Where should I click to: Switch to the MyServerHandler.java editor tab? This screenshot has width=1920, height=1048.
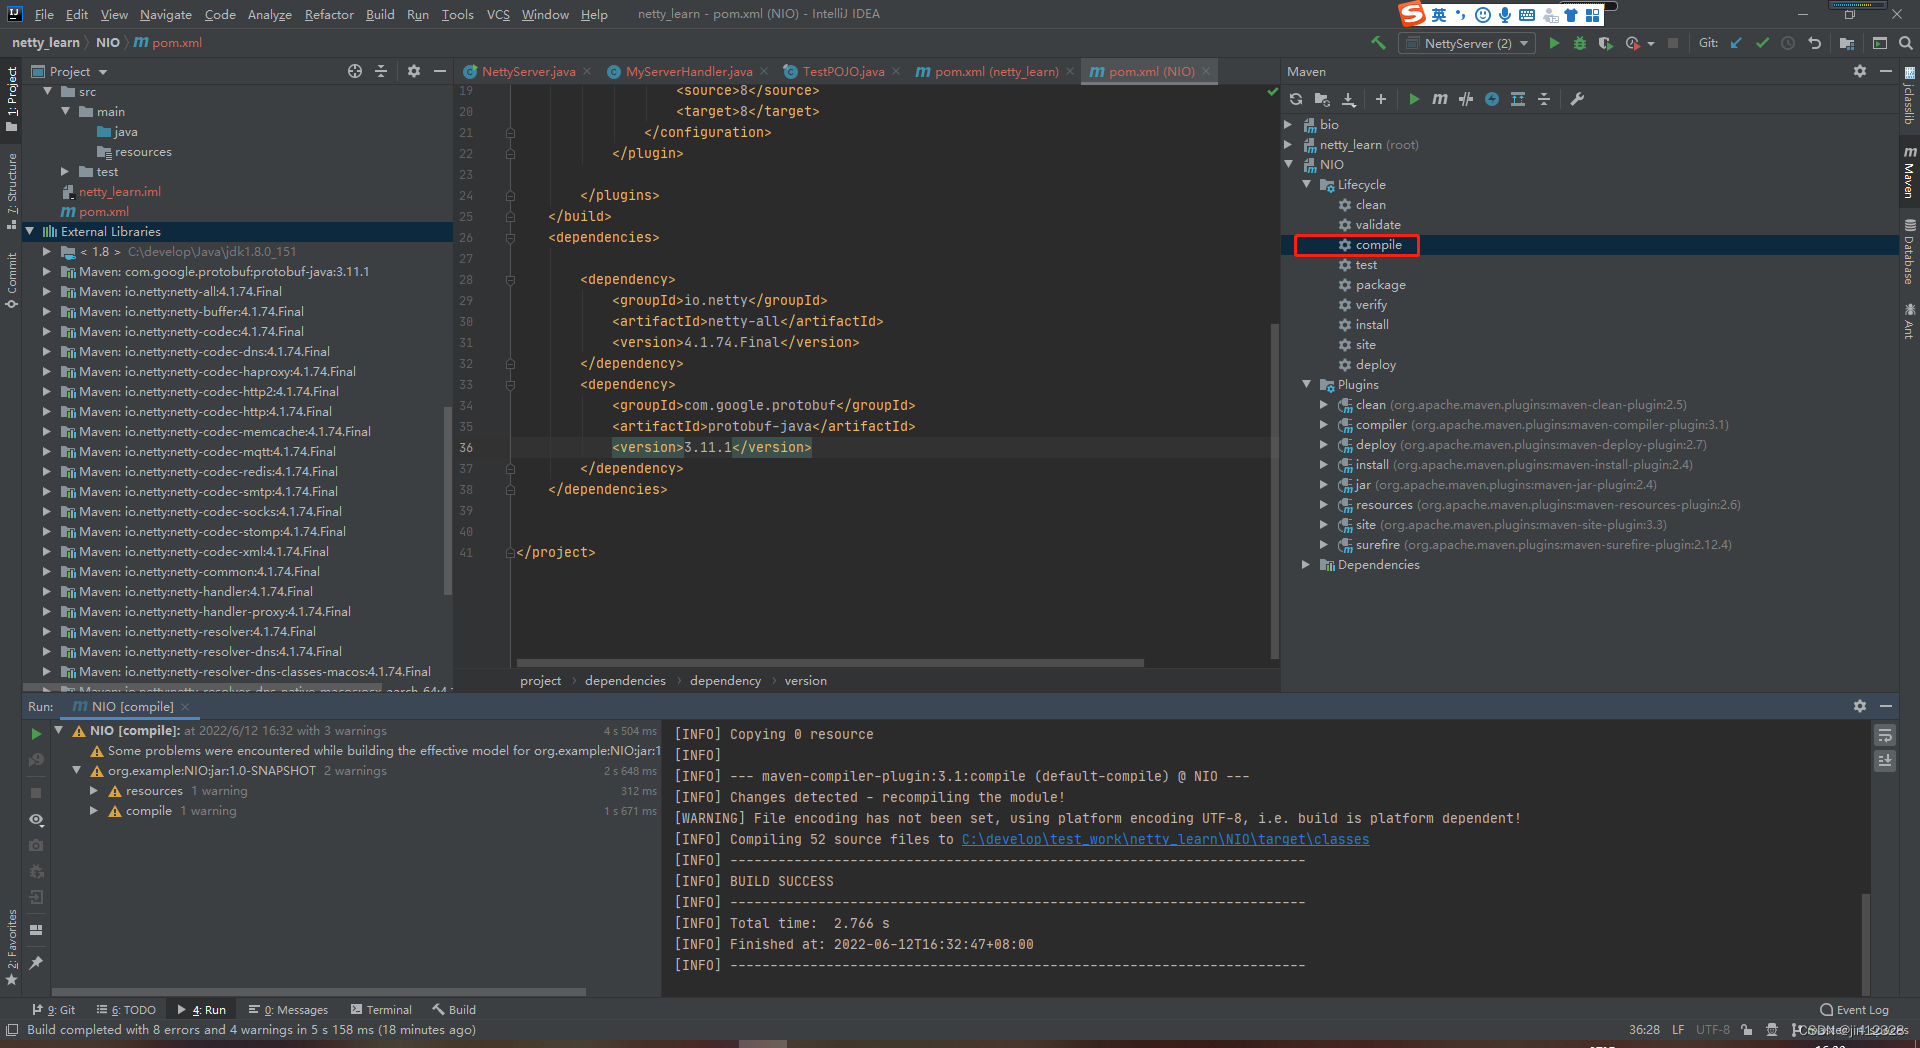click(688, 71)
